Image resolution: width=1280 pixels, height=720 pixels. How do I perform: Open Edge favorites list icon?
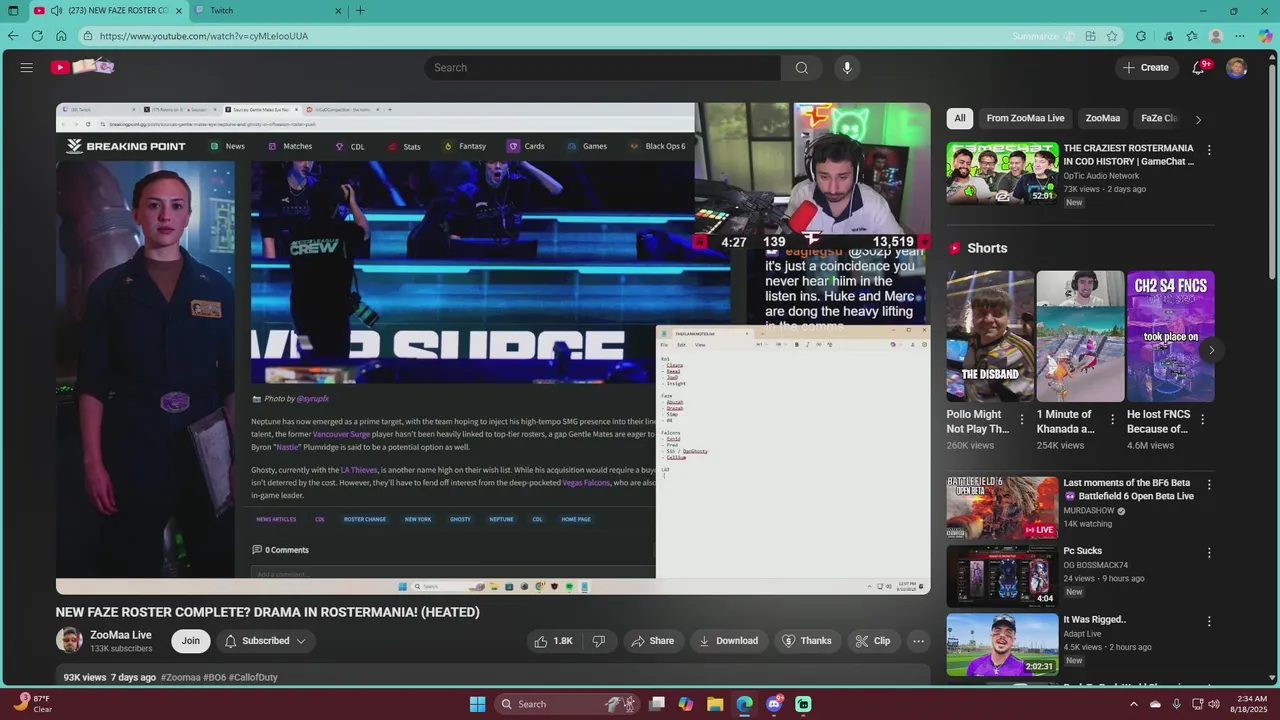tap(1192, 36)
